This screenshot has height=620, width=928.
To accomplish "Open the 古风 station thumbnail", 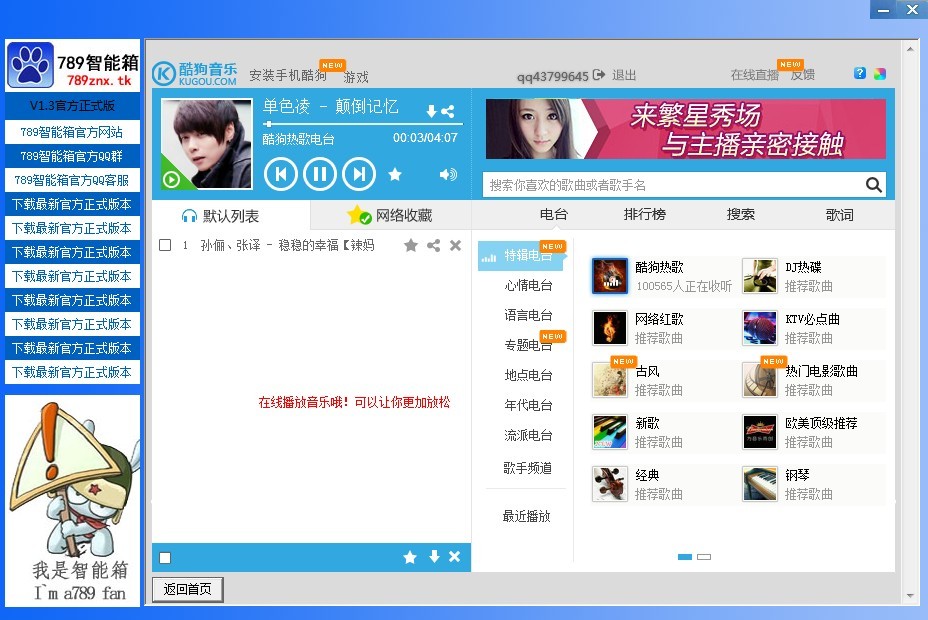I will click(610, 380).
